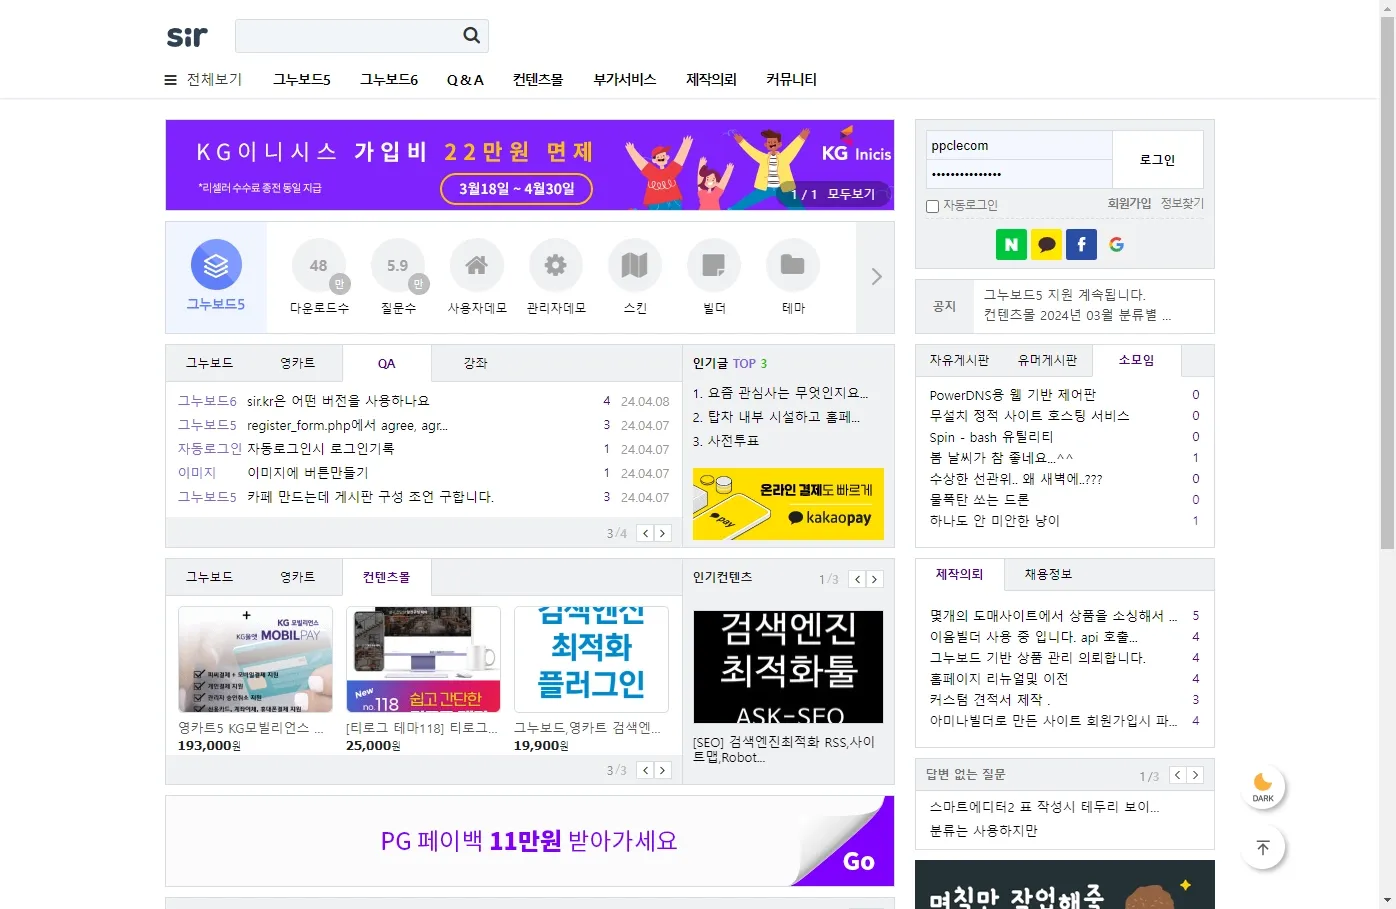Open post 'PowerDNS용 웹 기반 제어판'
Viewport: 1396px width, 909px height.
click(x=1012, y=395)
